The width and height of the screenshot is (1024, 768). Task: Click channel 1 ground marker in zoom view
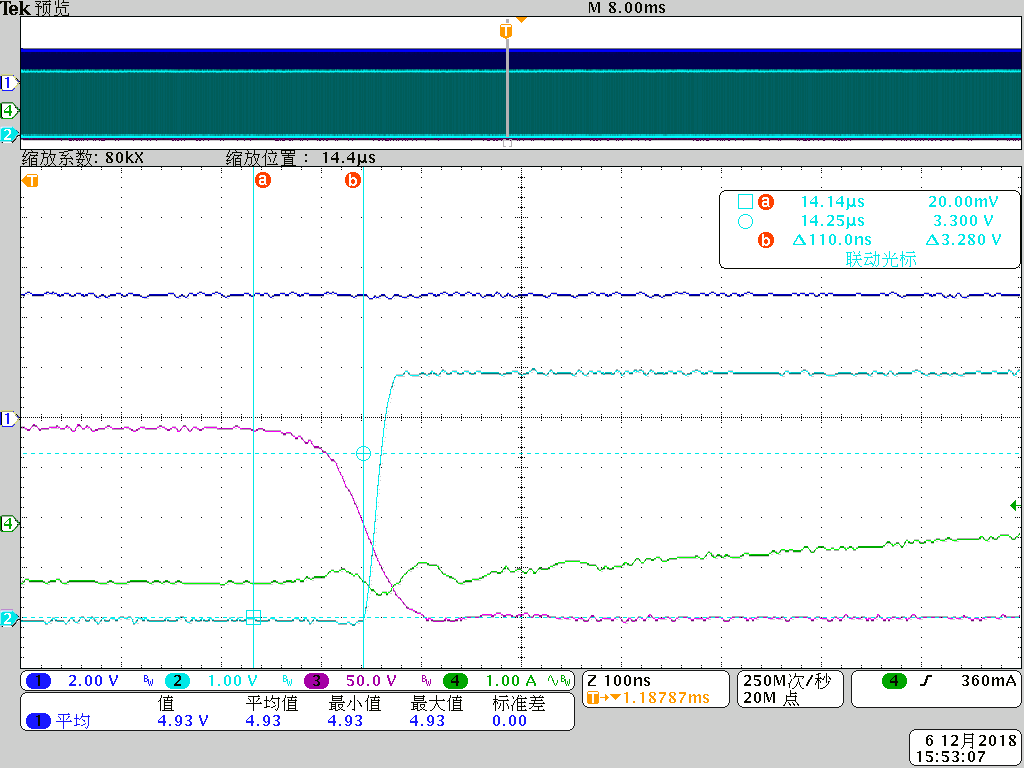(x=8, y=419)
